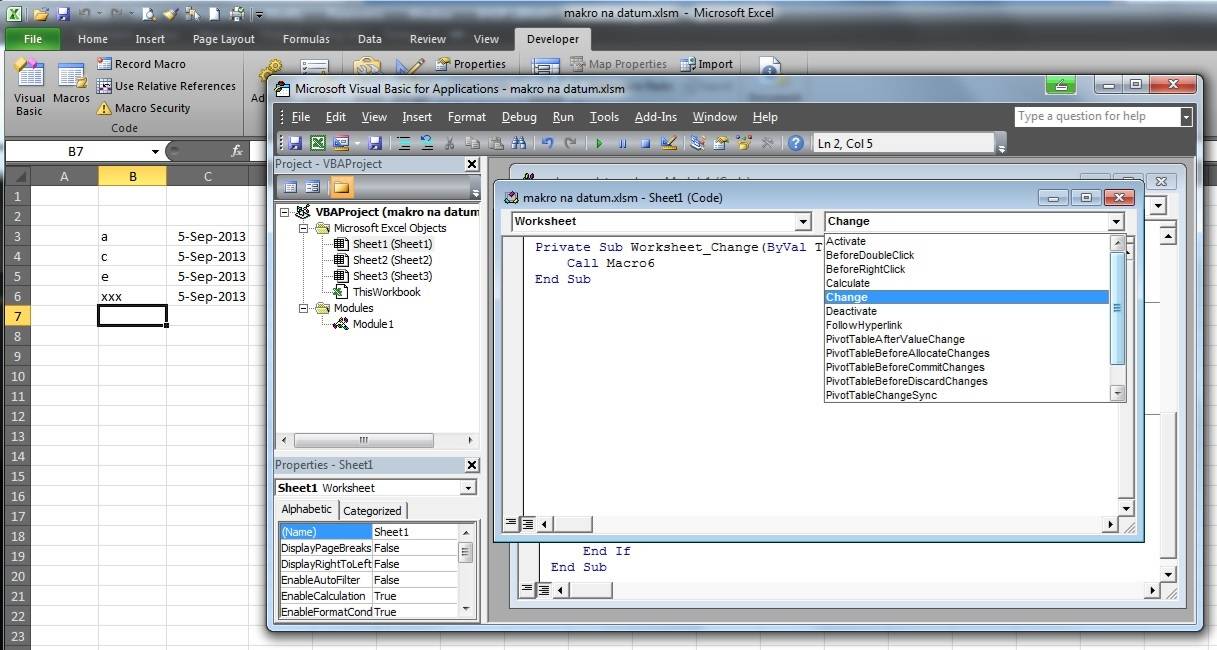This screenshot has height=650, width=1217.
Task: Click View Microsoft Excel icon in VBA toolbar
Action: click(317, 143)
